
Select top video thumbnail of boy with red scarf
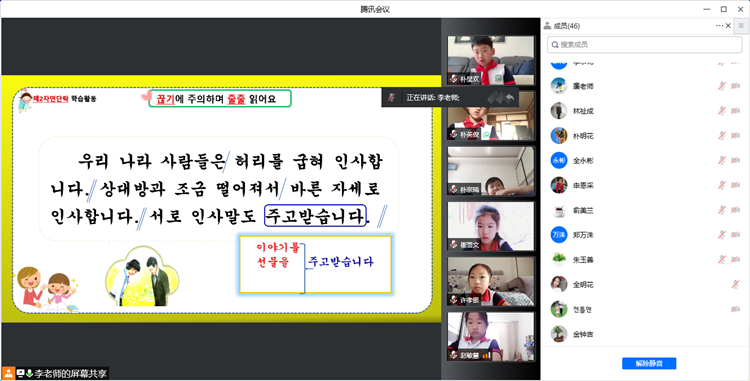[x=491, y=61]
